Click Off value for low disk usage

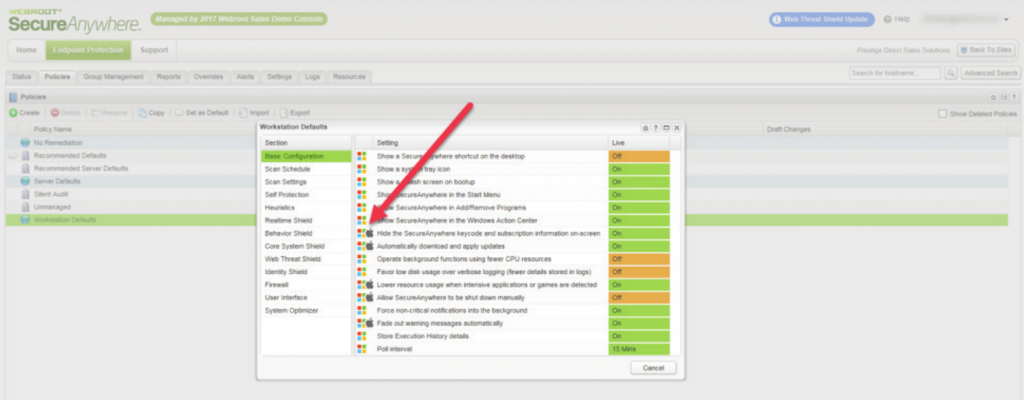(x=639, y=272)
